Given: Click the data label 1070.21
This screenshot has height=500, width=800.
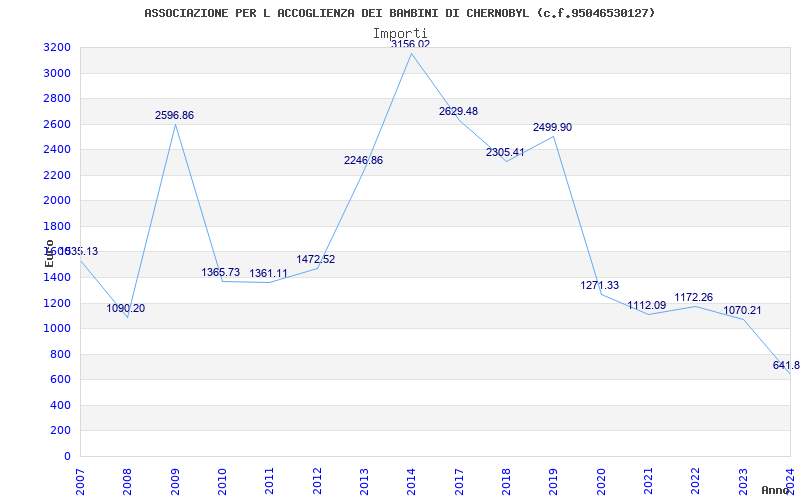Looking at the screenshot, I should coord(742,310).
